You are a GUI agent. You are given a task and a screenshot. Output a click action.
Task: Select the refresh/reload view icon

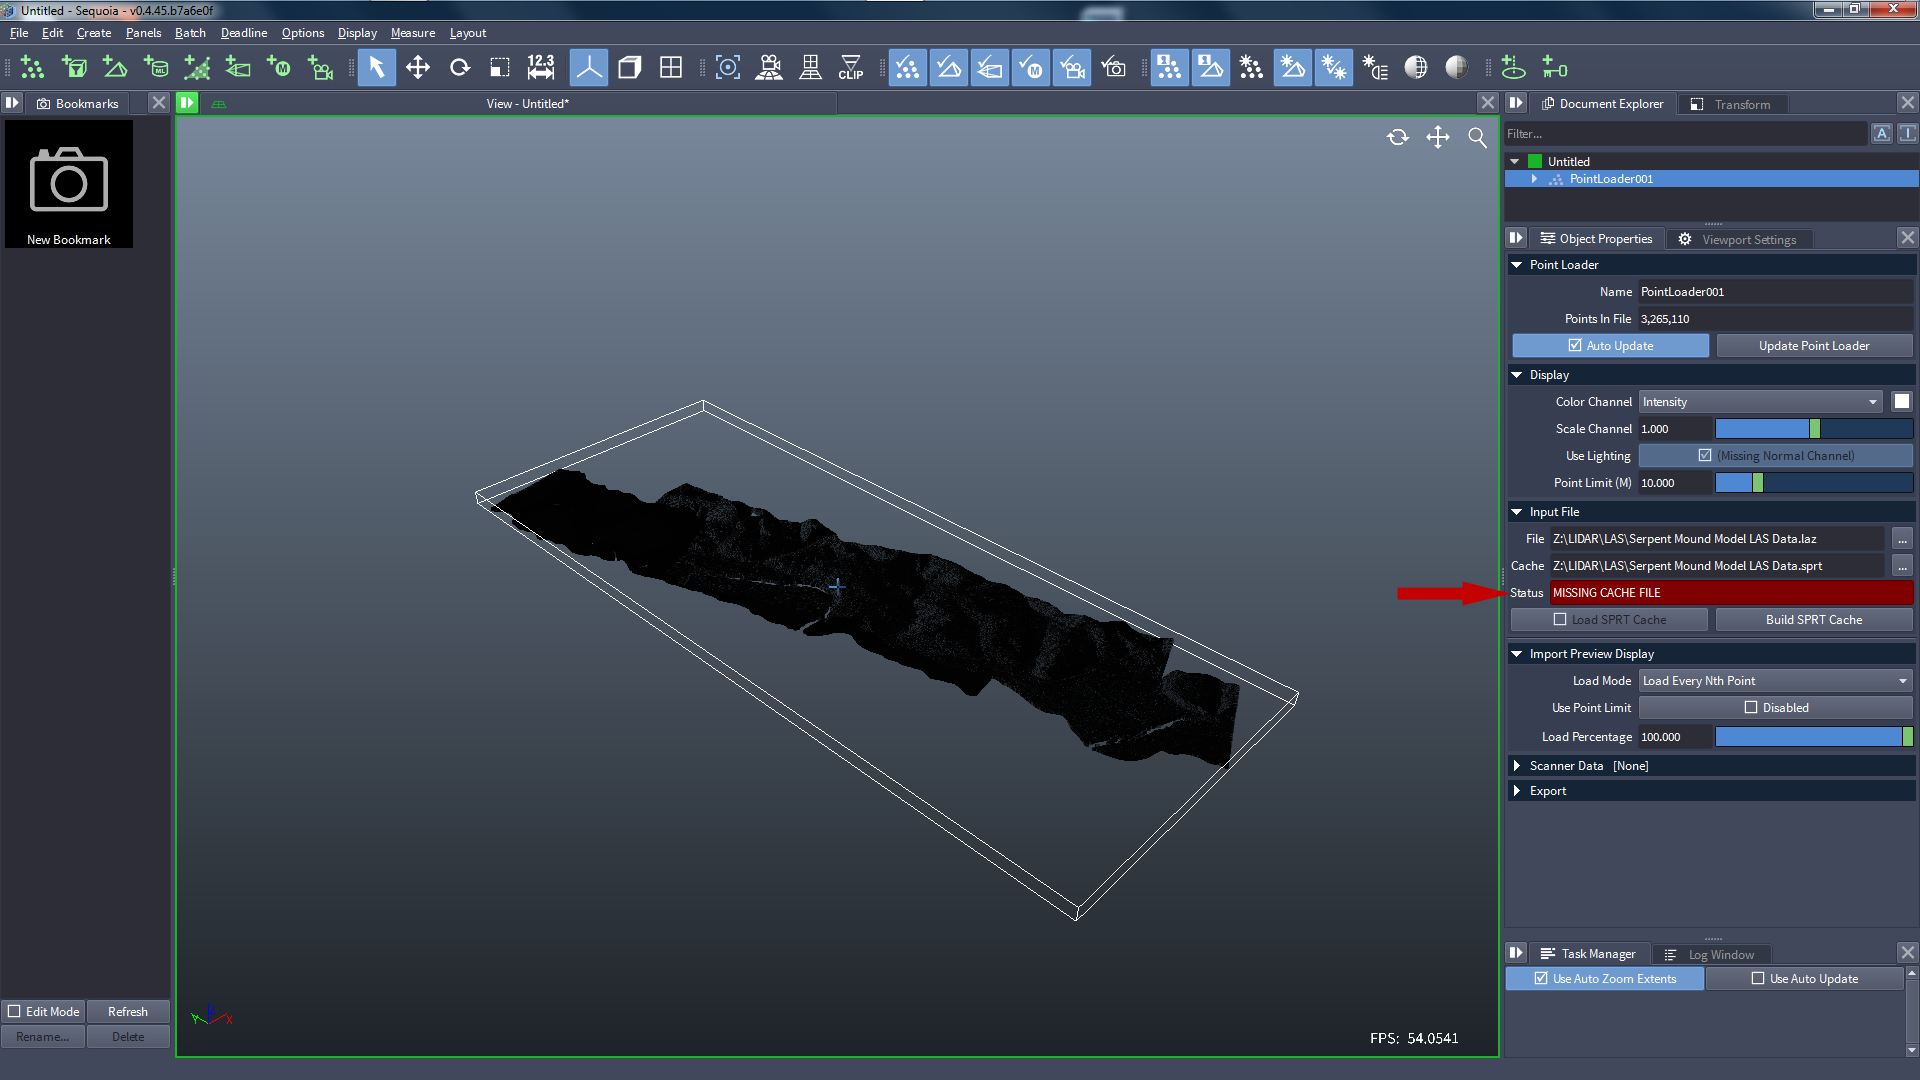pos(1396,137)
